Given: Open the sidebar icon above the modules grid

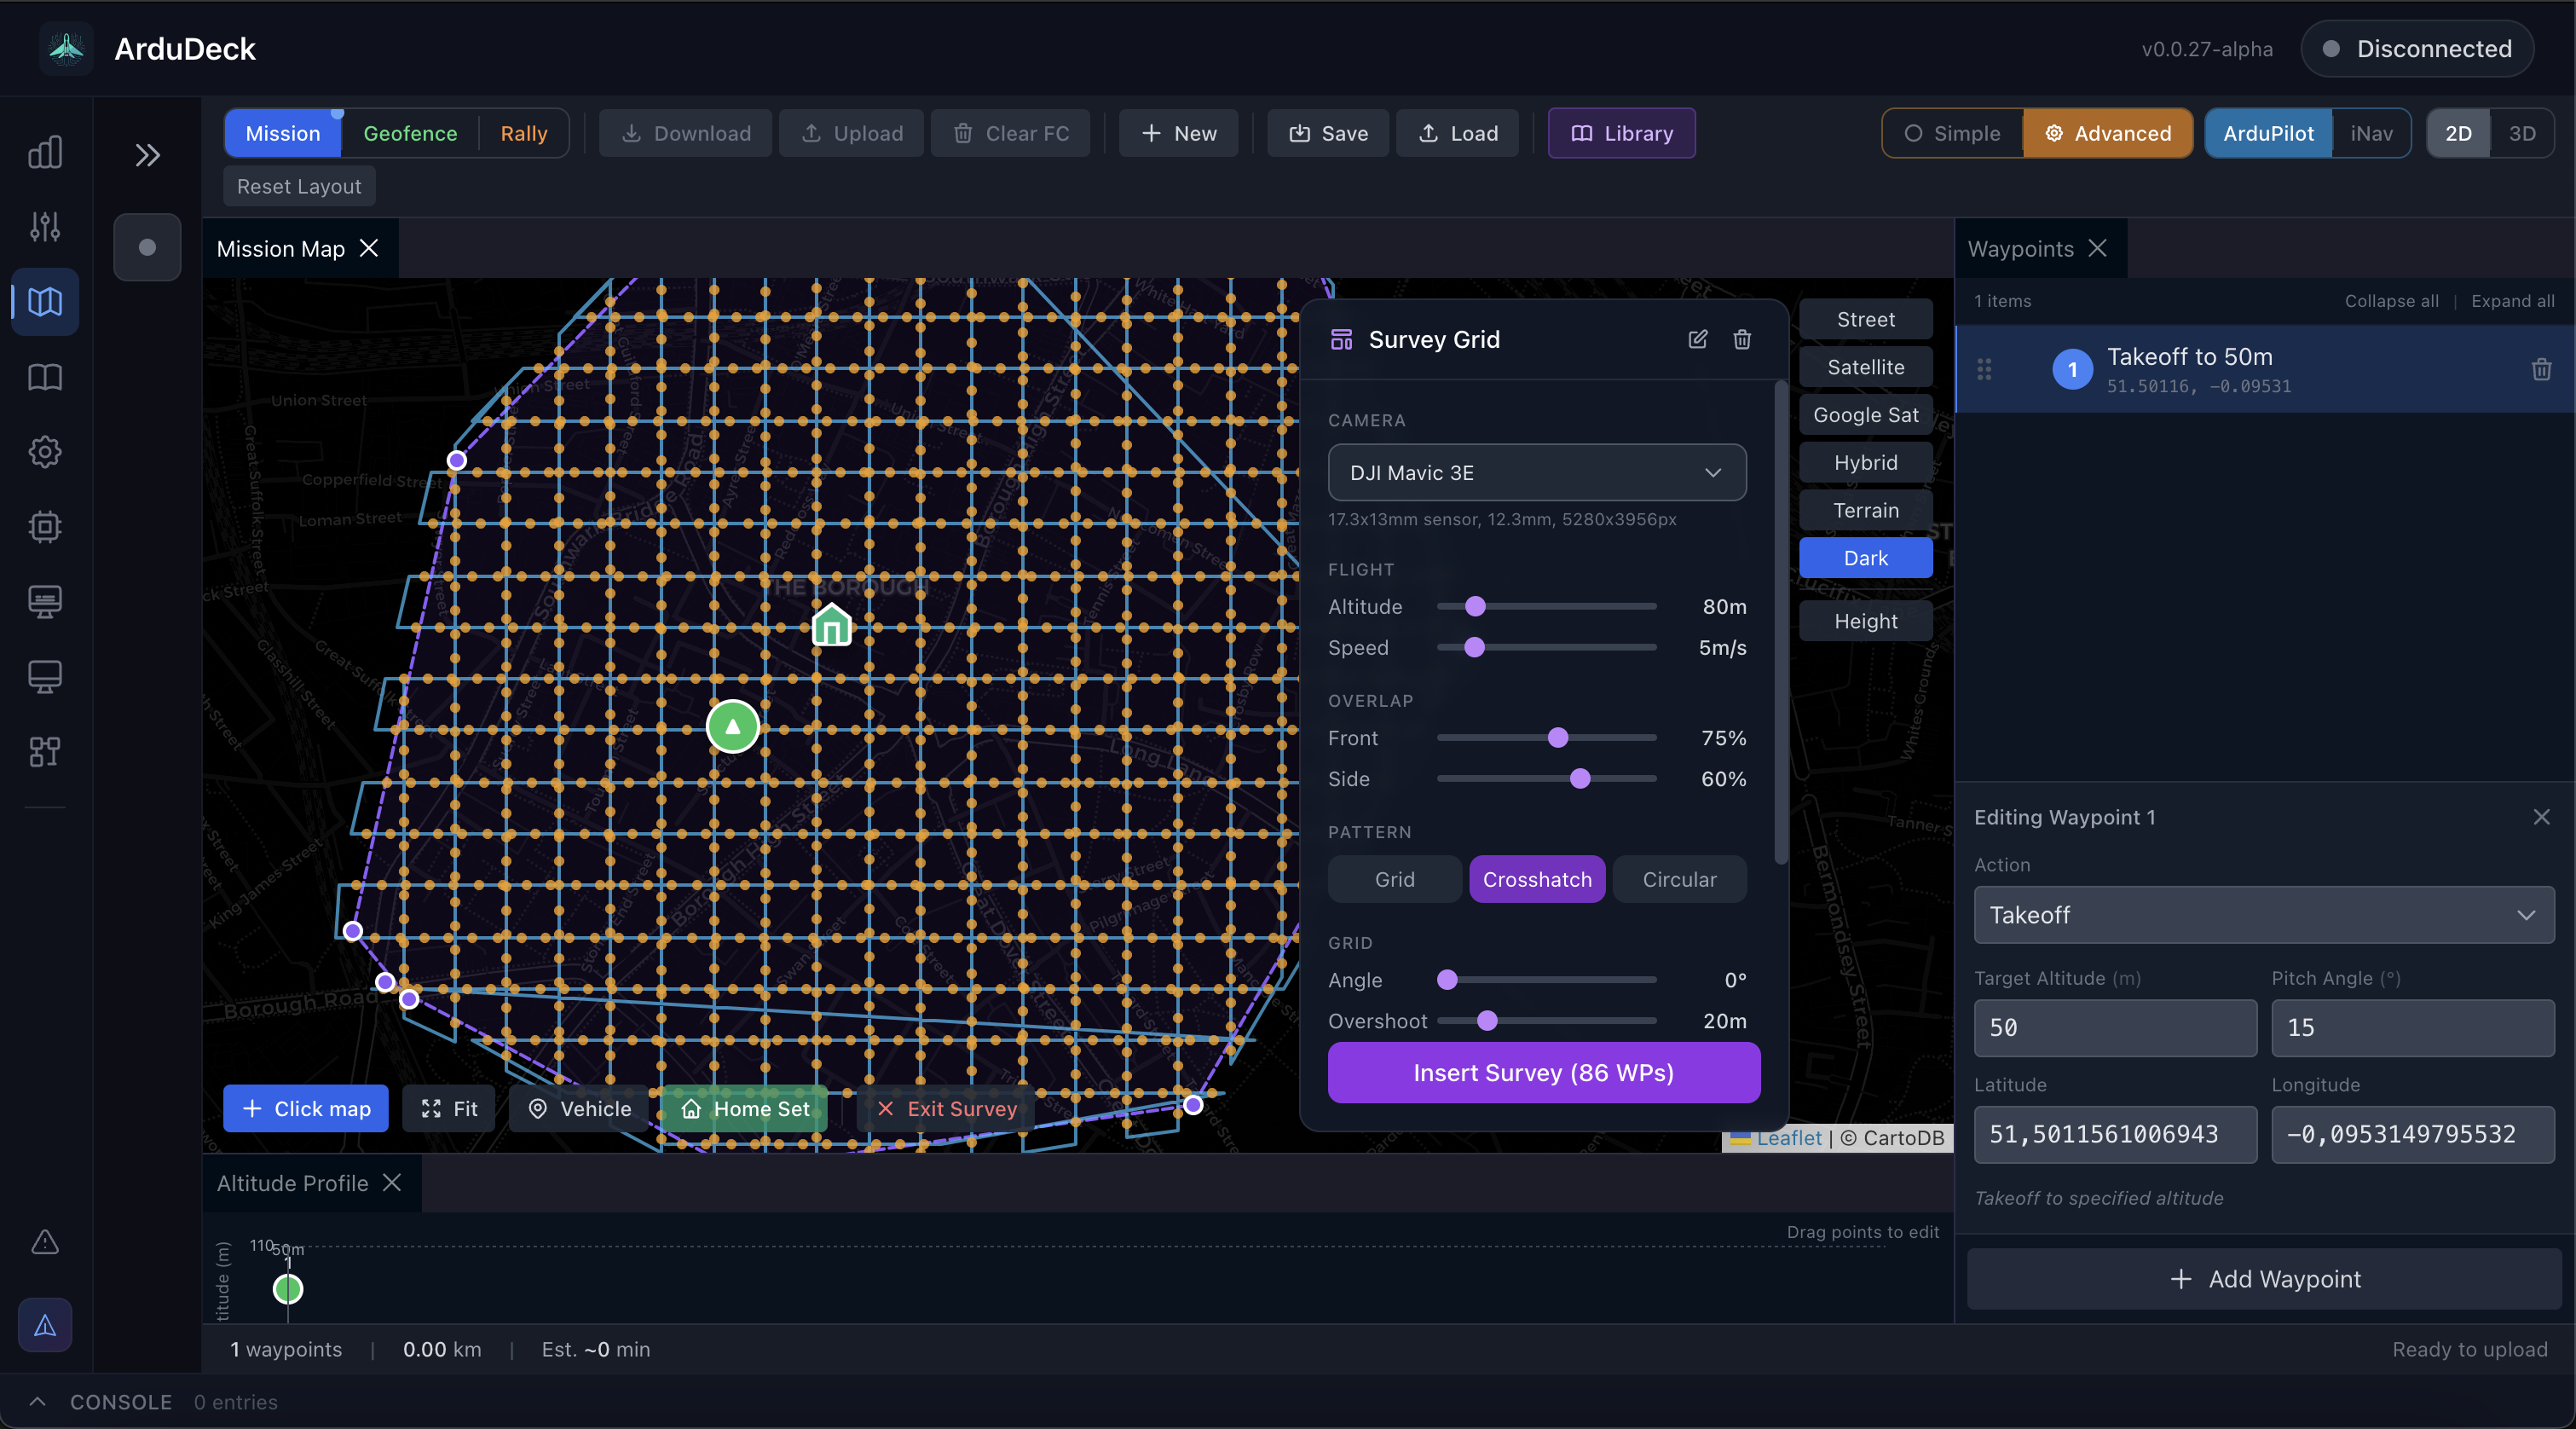Looking at the screenshot, I should click(45, 677).
